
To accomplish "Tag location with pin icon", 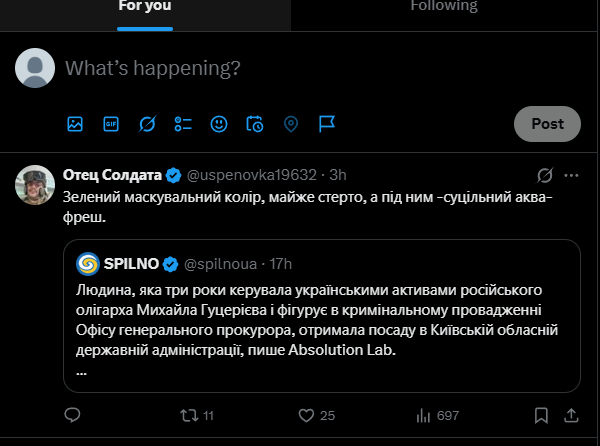I will click(291, 124).
